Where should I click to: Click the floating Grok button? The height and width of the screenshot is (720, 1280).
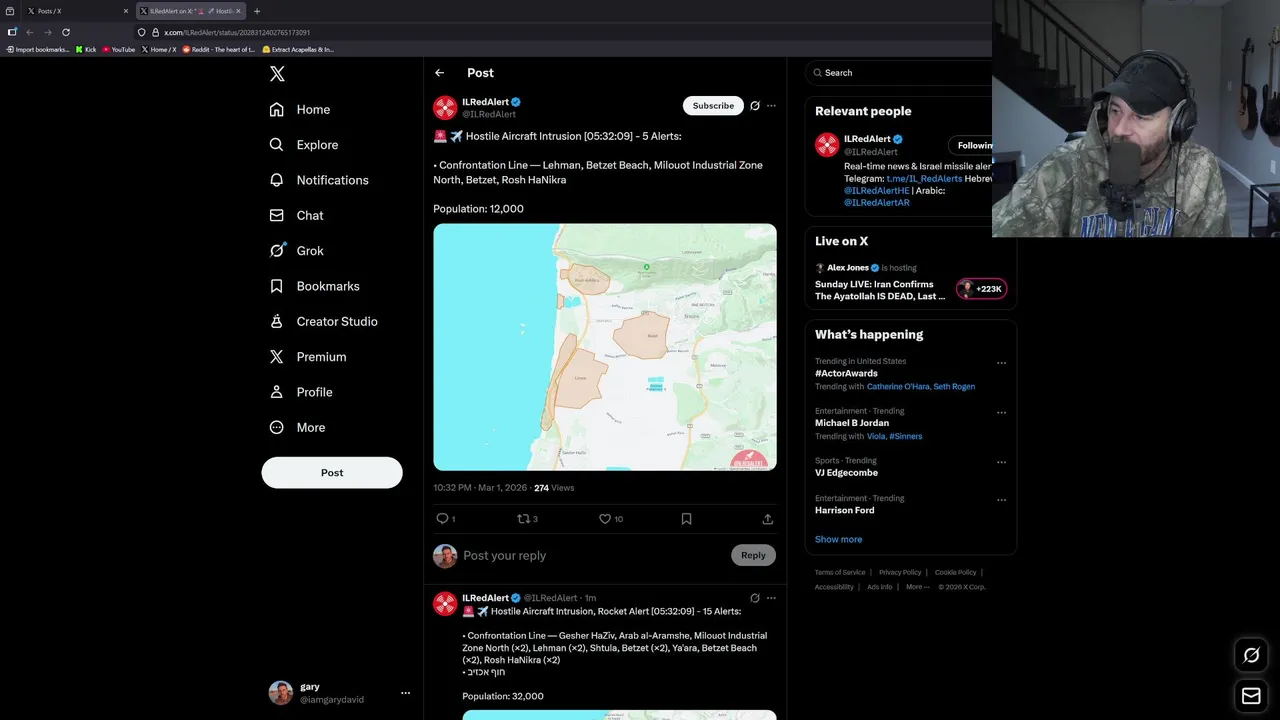pyautogui.click(x=1251, y=656)
